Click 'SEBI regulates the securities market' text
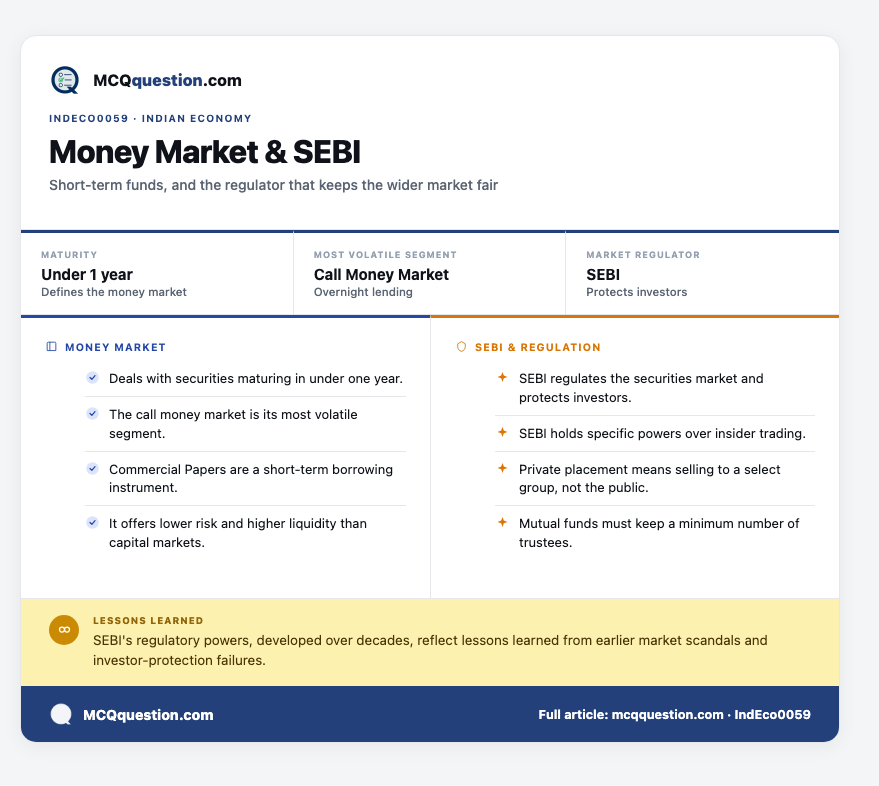This screenshot has height=786, width=879. (641, 388)
